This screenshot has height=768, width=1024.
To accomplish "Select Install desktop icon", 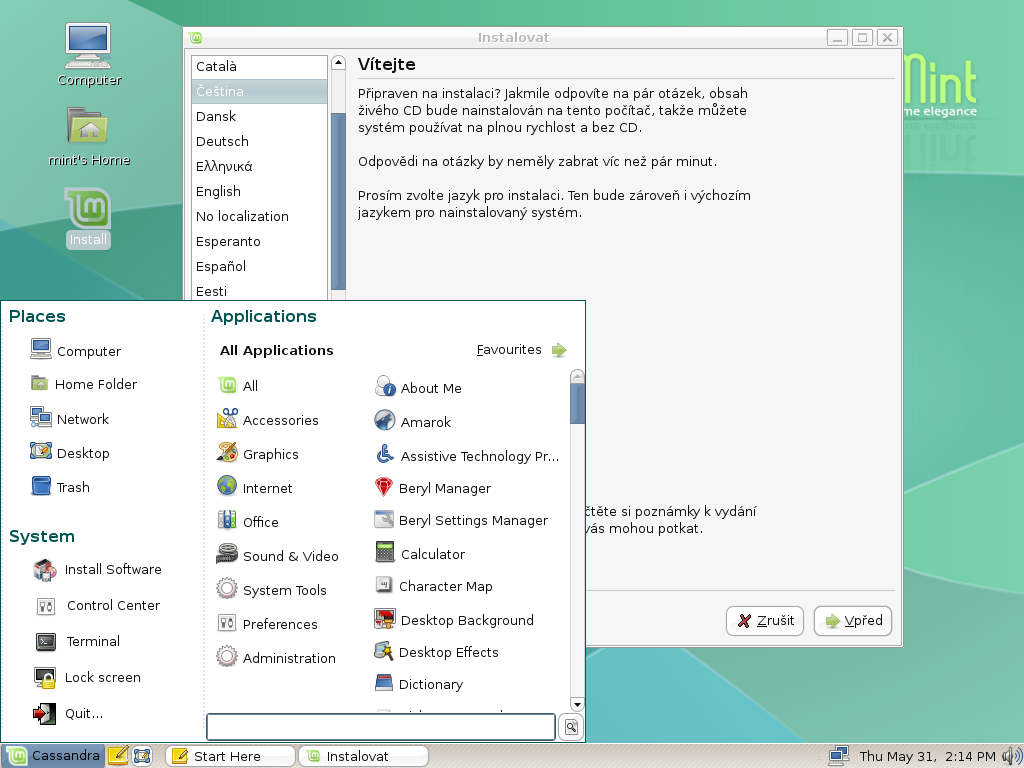I will (x=88, y=218).
